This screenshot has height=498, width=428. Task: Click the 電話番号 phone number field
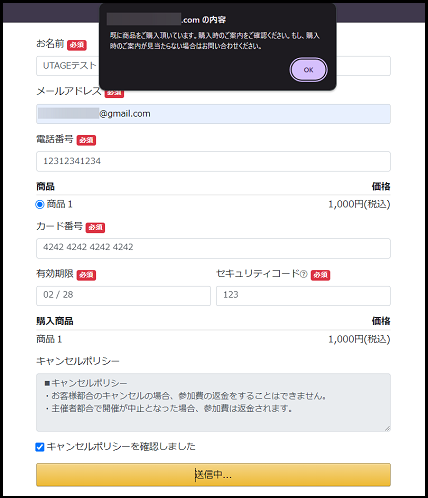click(x=213, y=161)
